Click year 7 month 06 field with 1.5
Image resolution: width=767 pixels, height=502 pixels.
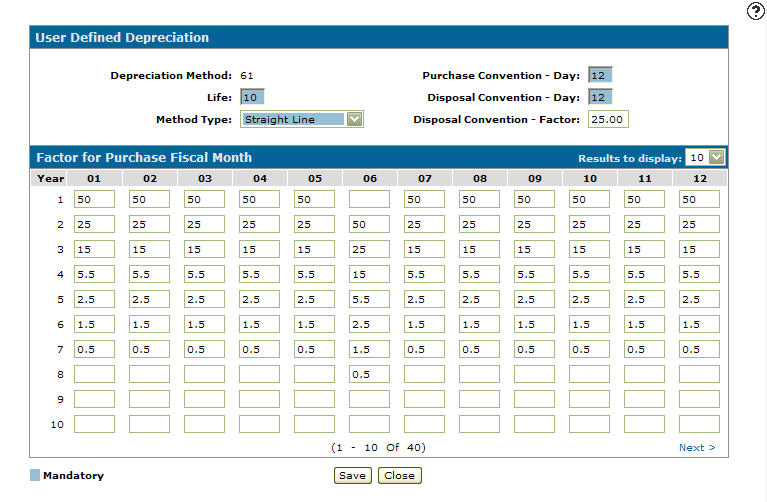pyautogui.click(x=369, y=349)
